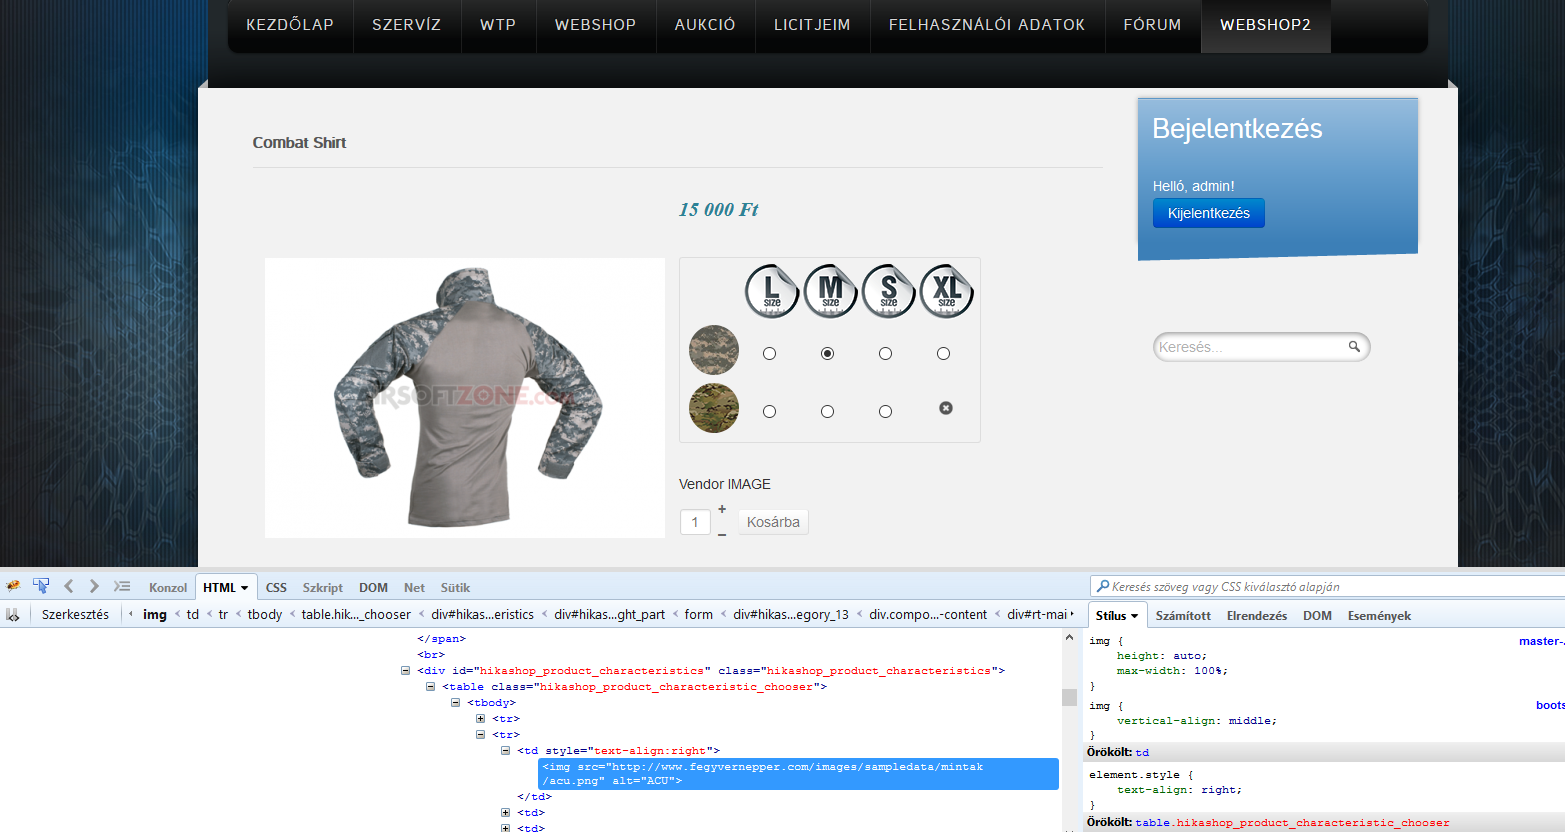Activate the element inspector pointer tool
The image size is (1565, 832).
tap(41, 586)
